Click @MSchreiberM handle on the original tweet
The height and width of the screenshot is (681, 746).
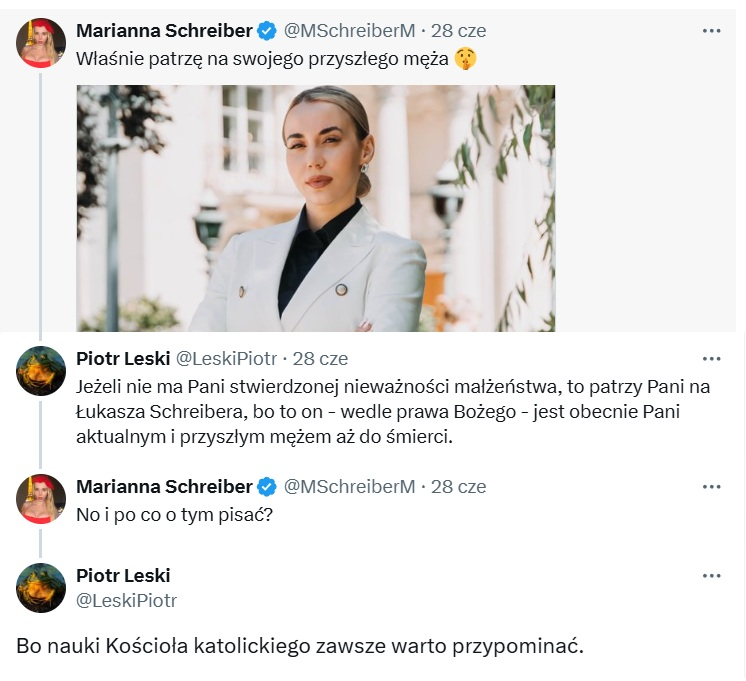(350, 31)
